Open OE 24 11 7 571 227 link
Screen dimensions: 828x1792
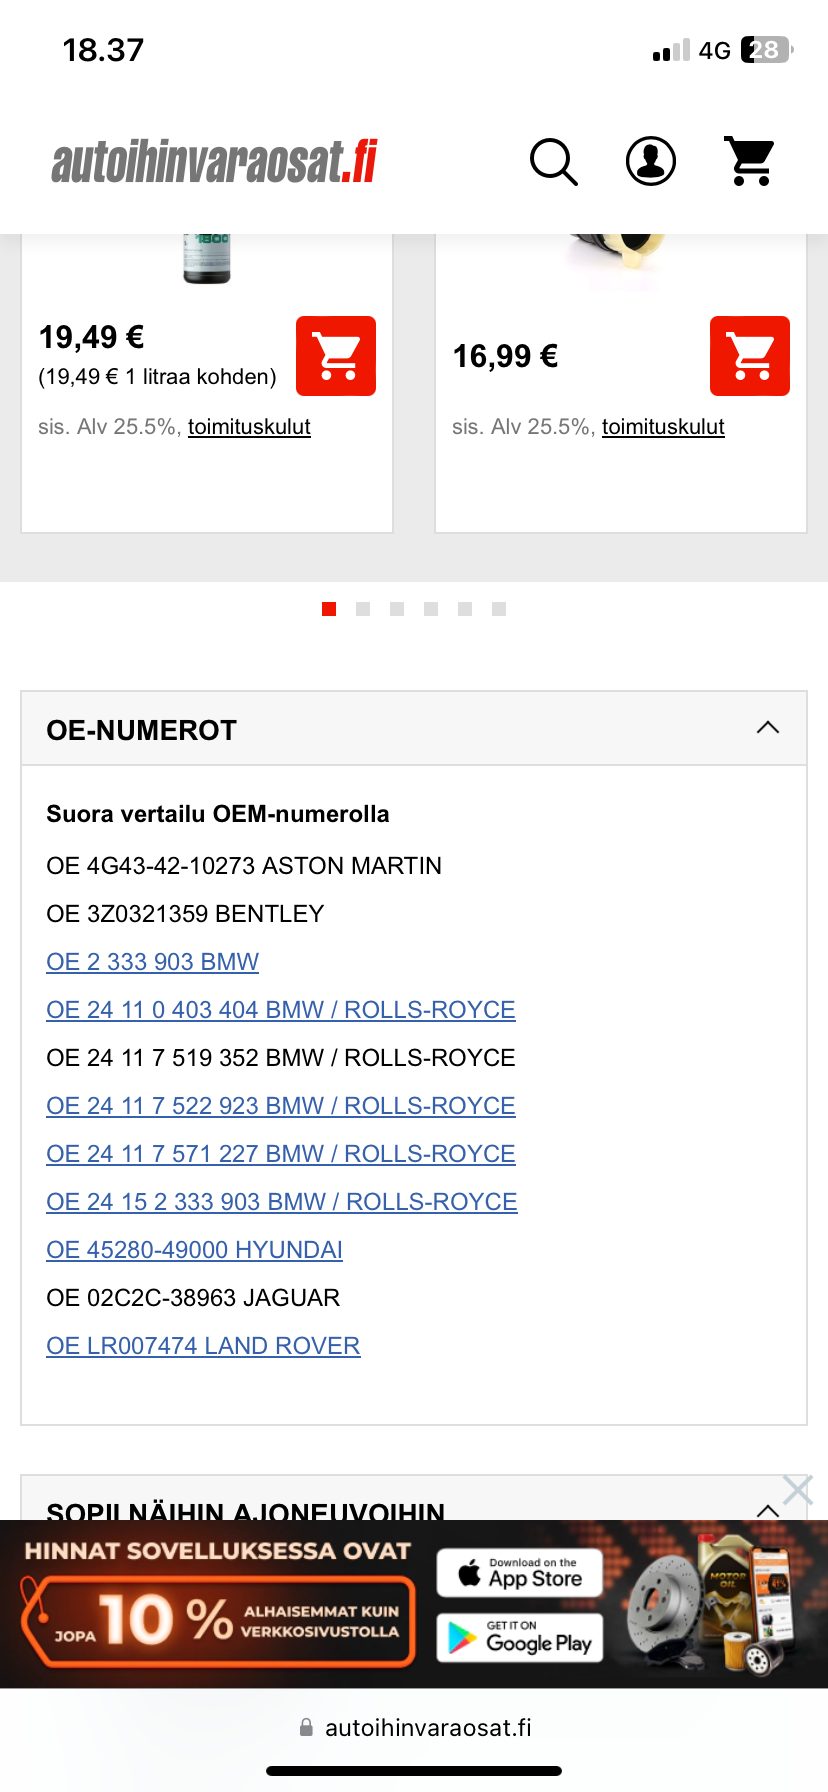tap(280, 1154)
